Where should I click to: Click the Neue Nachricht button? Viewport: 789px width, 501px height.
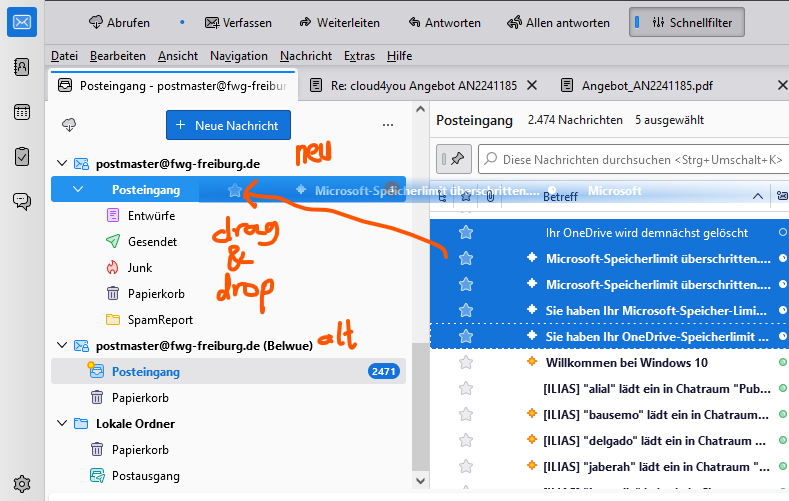click(x=228, y=125)
